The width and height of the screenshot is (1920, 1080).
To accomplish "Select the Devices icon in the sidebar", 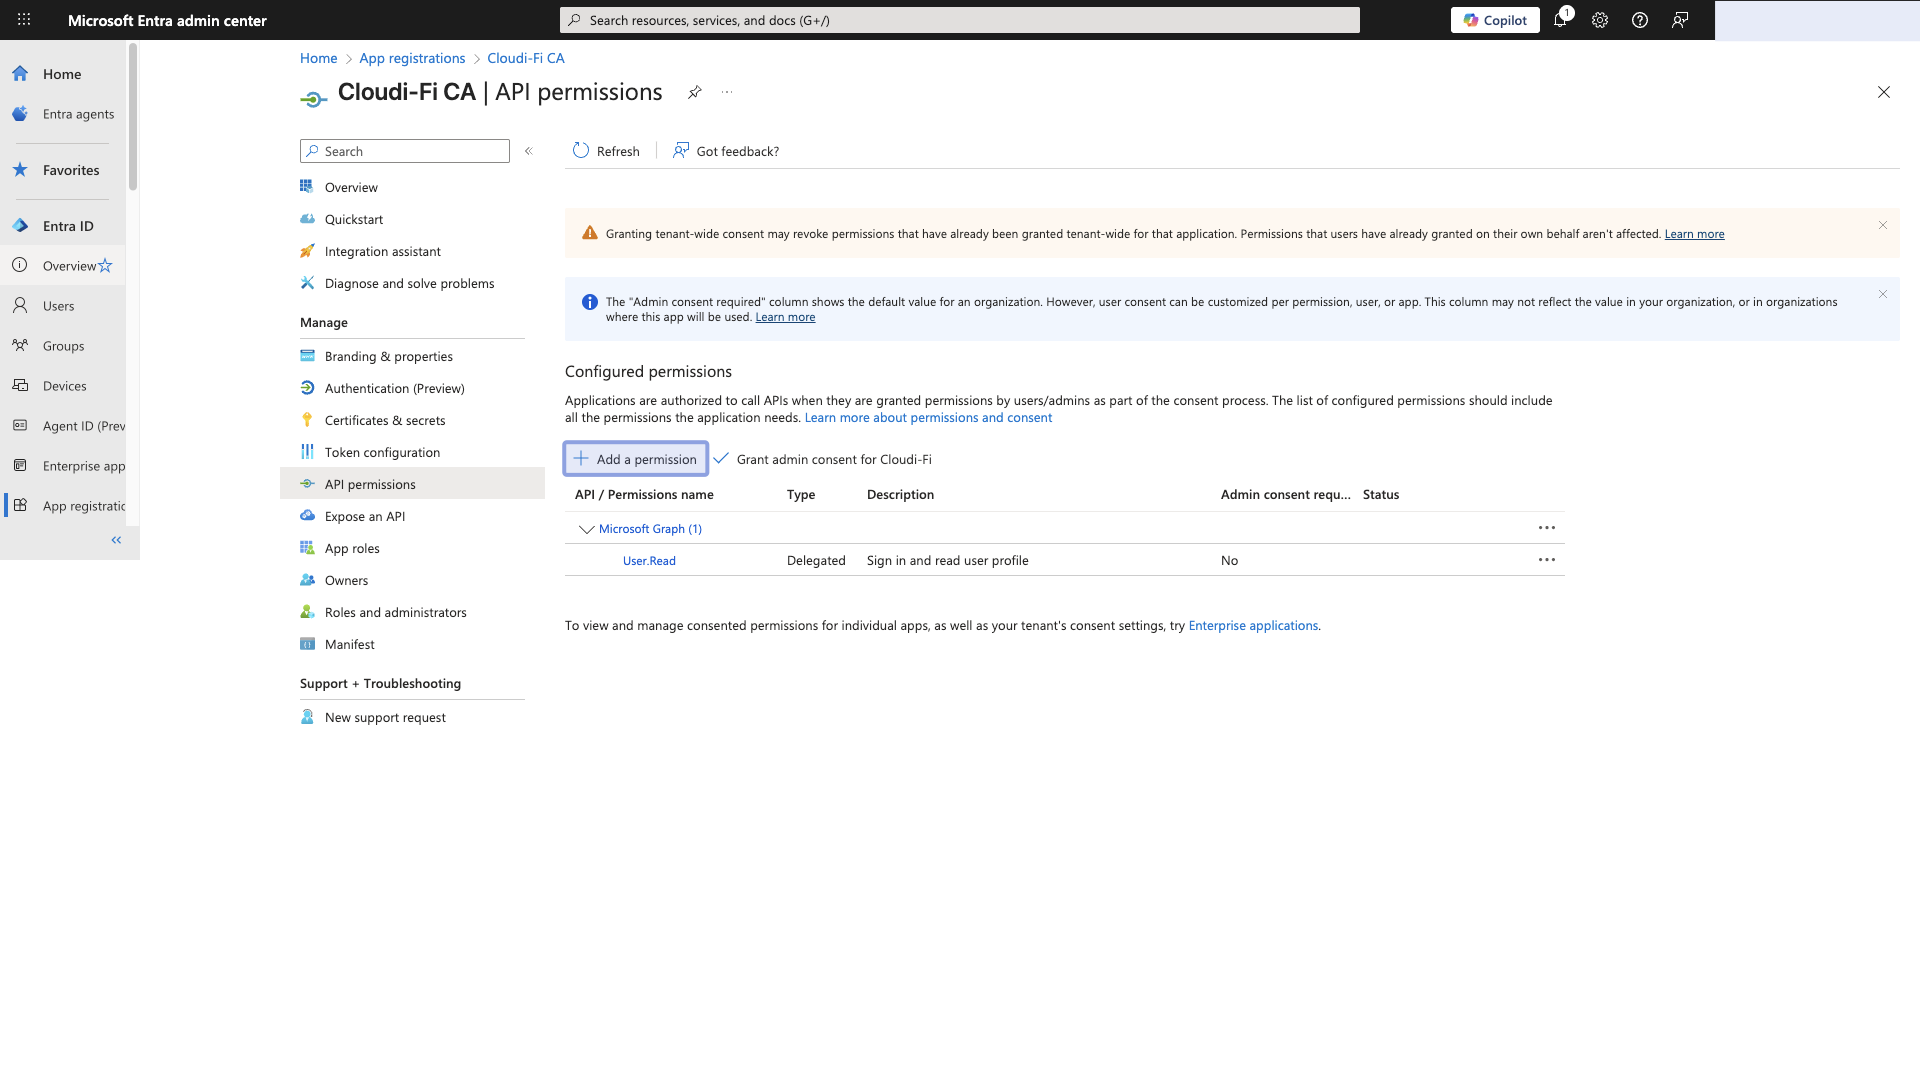I will point(20,386).
